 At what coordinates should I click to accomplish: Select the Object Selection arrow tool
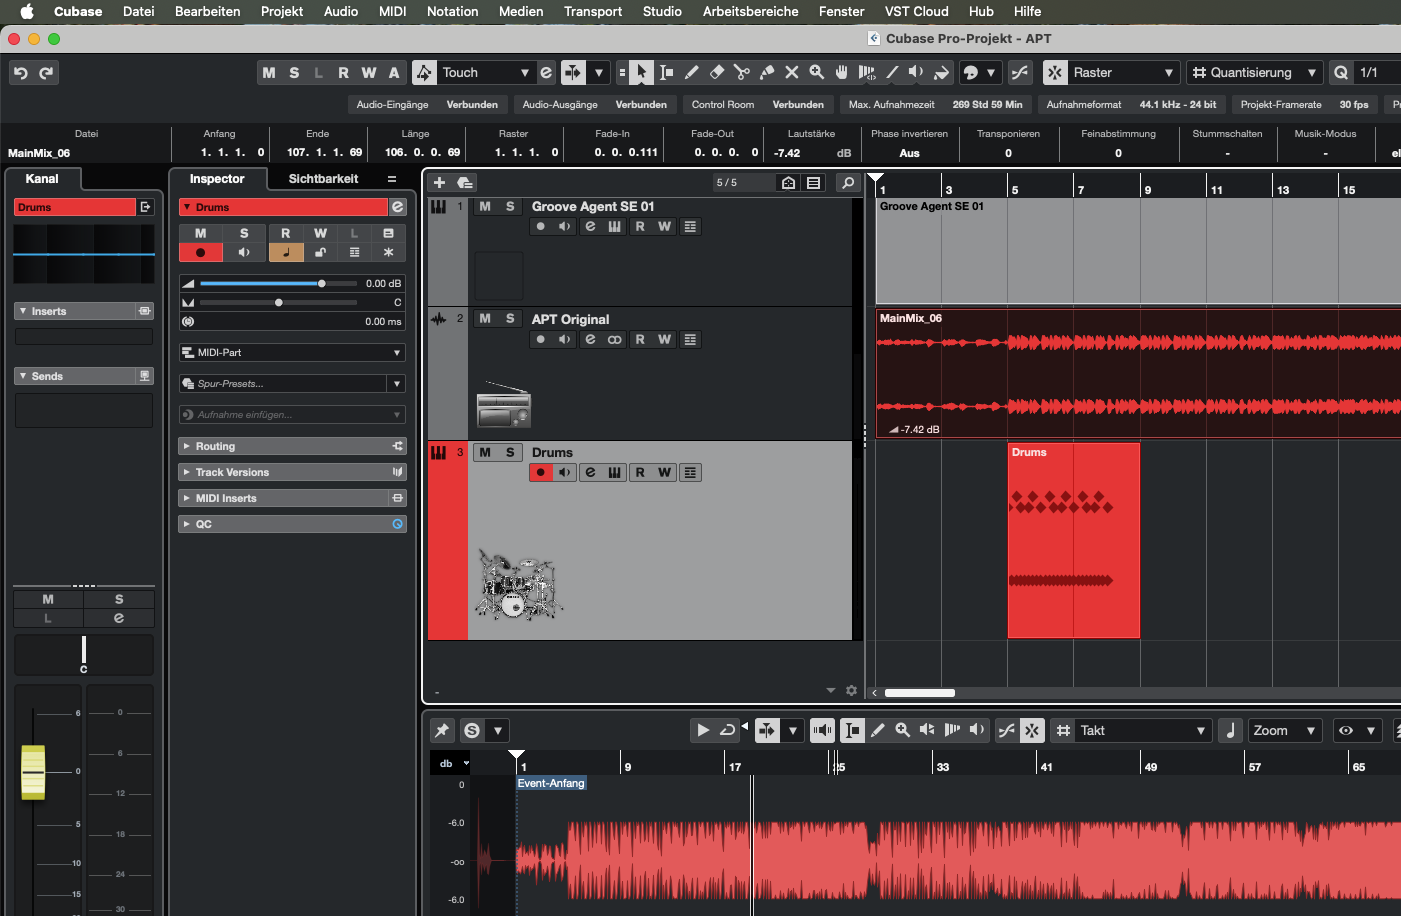pyautogui.click(x=642, y=72)
